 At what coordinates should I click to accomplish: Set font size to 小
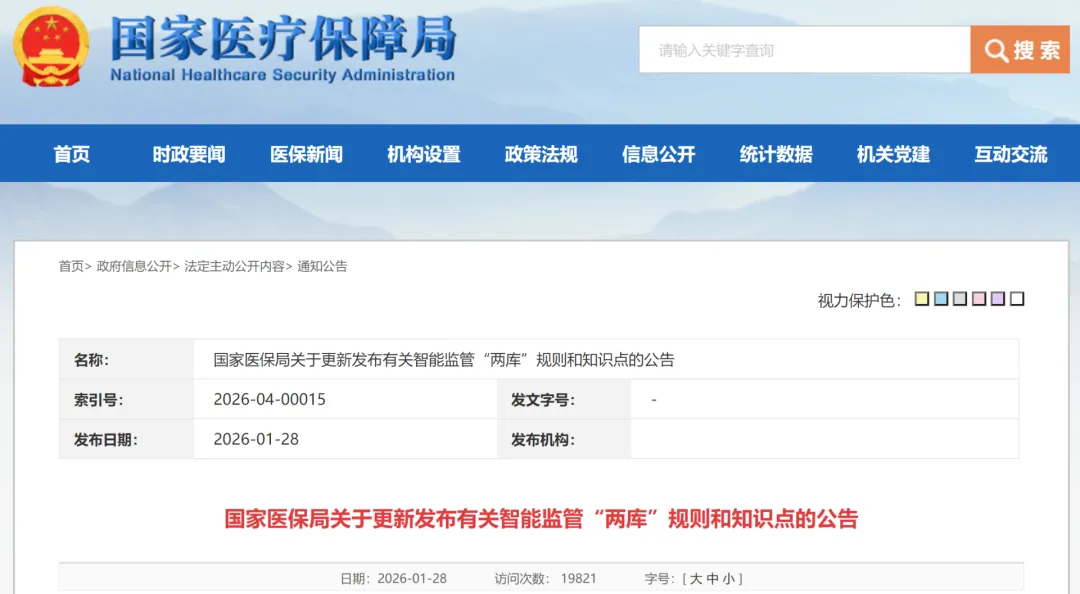729,579
